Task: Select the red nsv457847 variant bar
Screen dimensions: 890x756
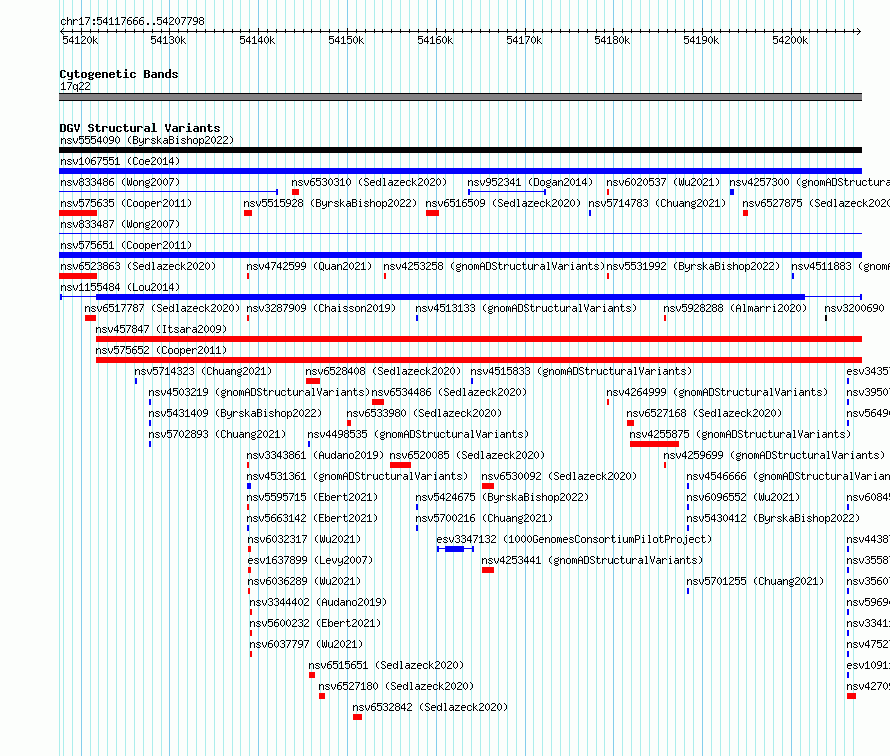Action: pos(479,339)
